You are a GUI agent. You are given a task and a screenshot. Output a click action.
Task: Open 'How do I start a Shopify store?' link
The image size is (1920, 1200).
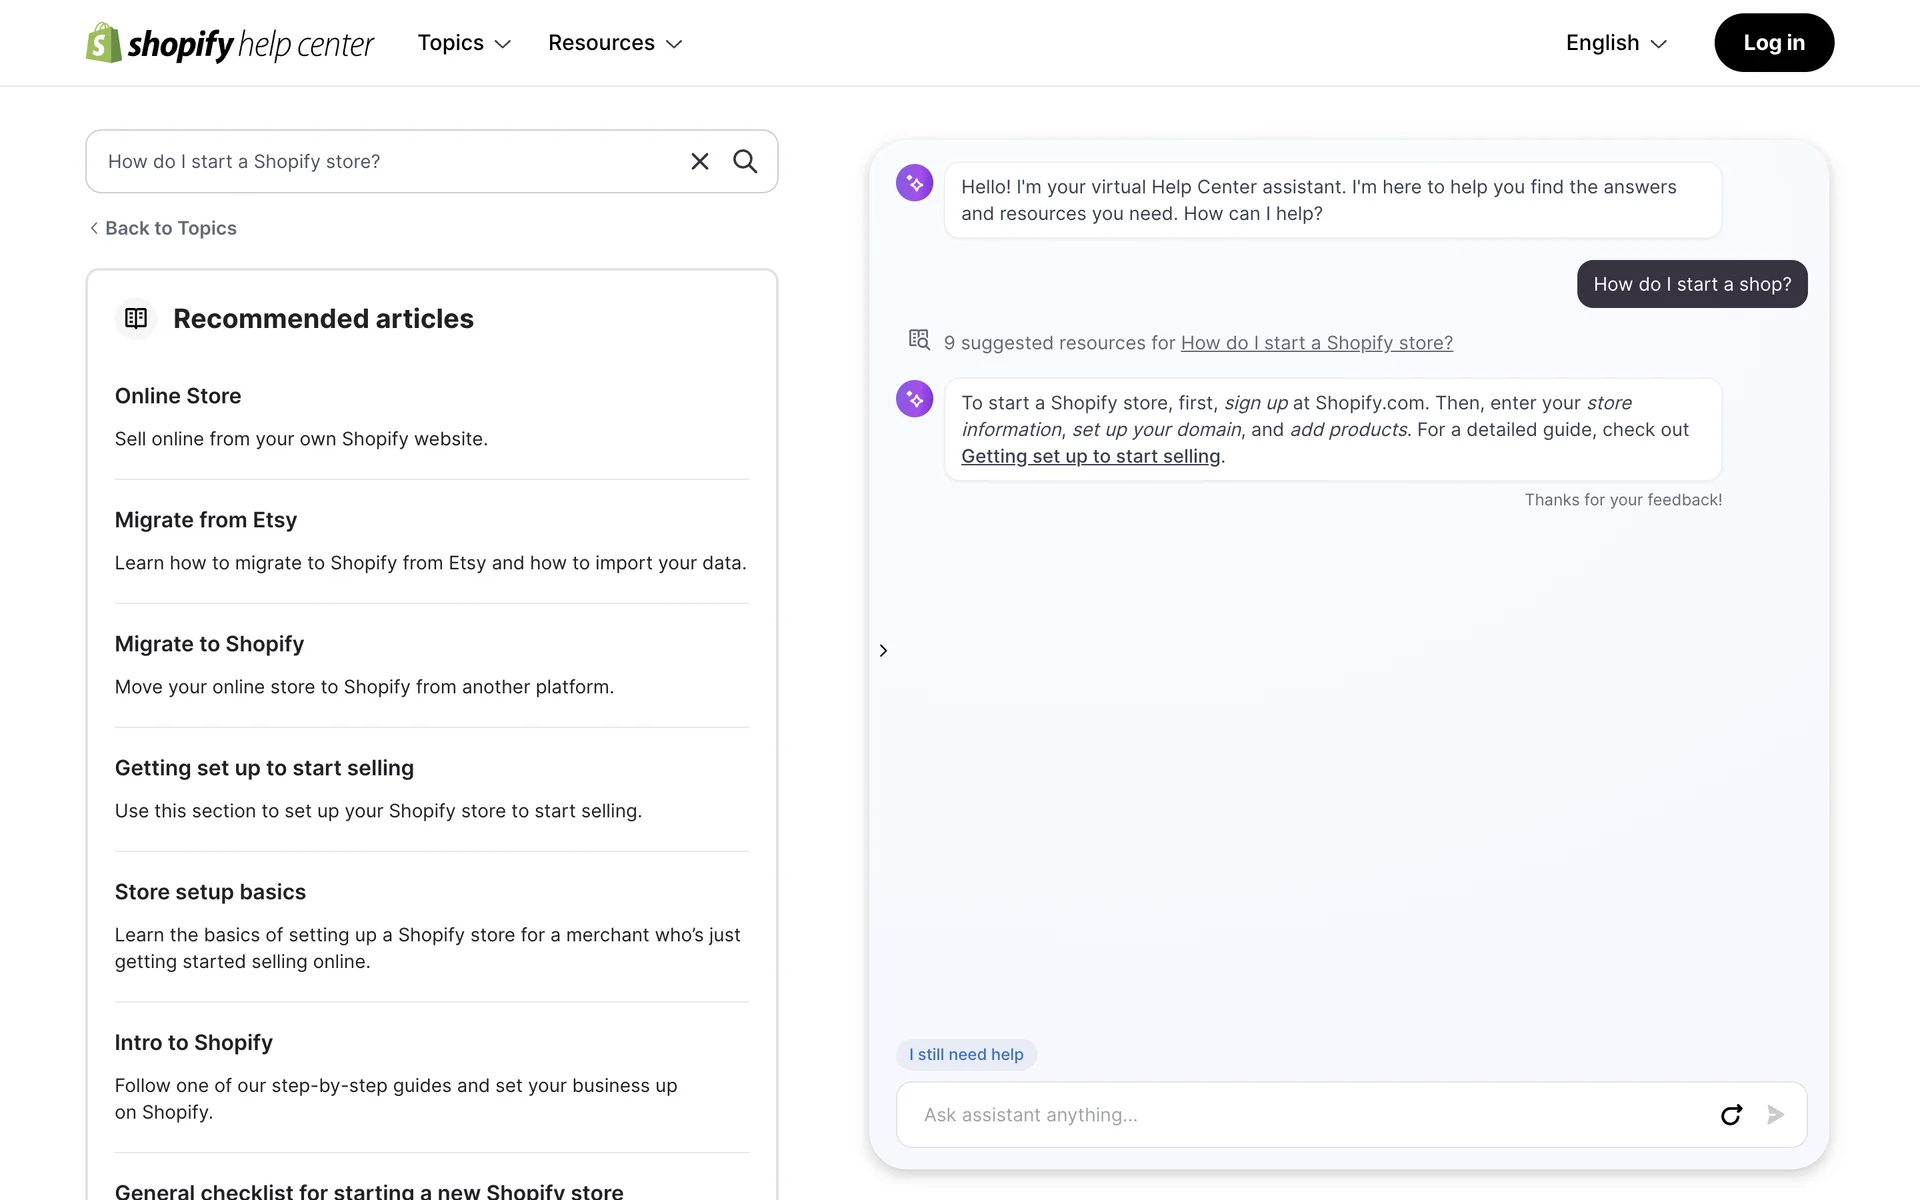click(1316, 343)
